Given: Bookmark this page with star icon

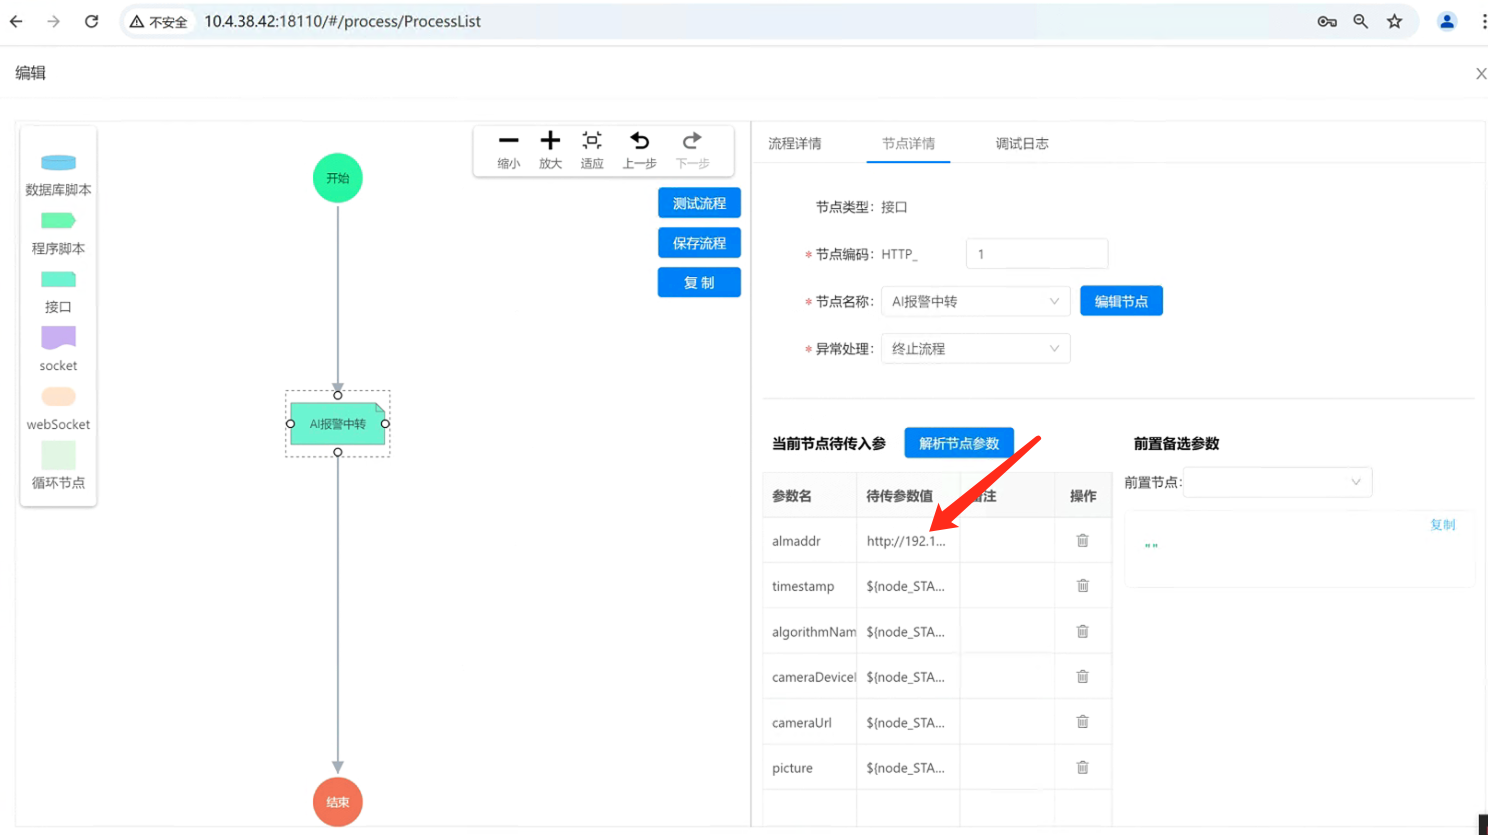Looking at the screenshot, I should (x=1394, y=21).
